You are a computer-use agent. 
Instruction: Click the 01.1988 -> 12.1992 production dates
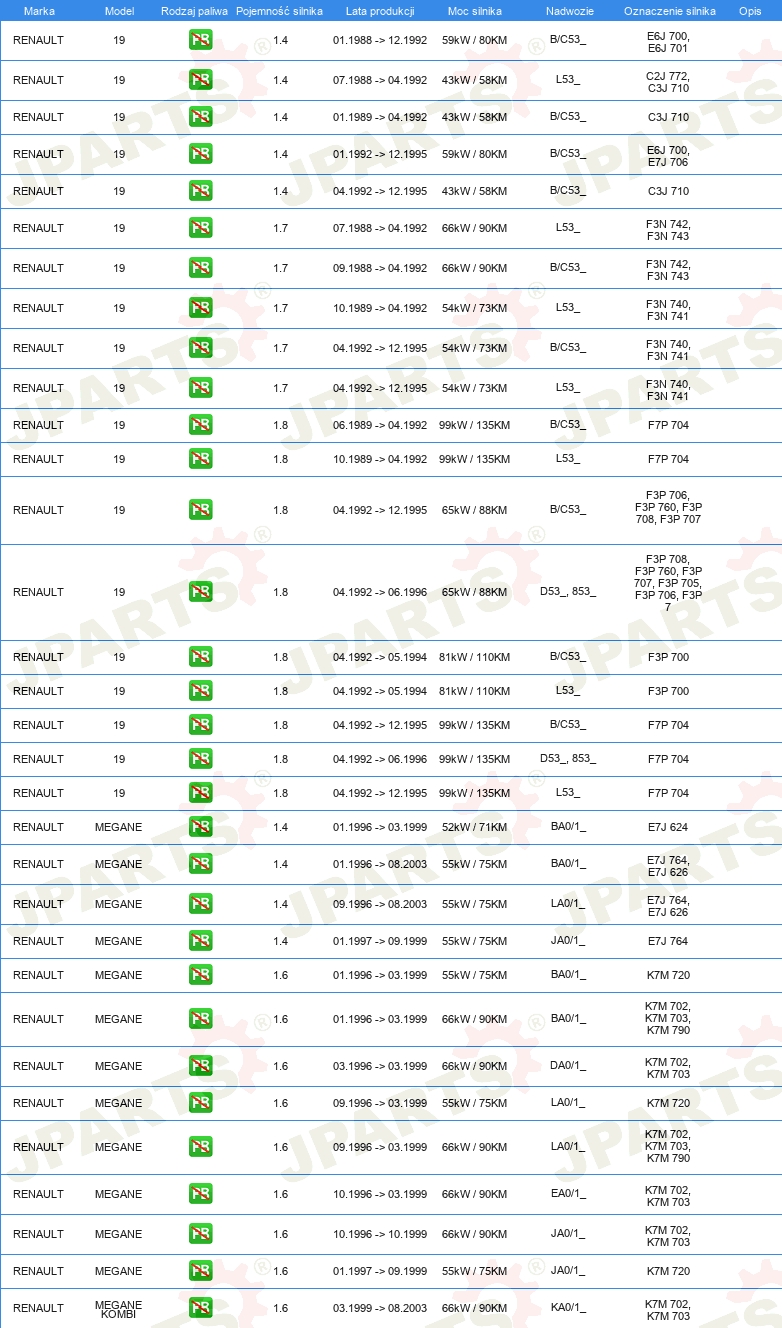tap(380, 42)
